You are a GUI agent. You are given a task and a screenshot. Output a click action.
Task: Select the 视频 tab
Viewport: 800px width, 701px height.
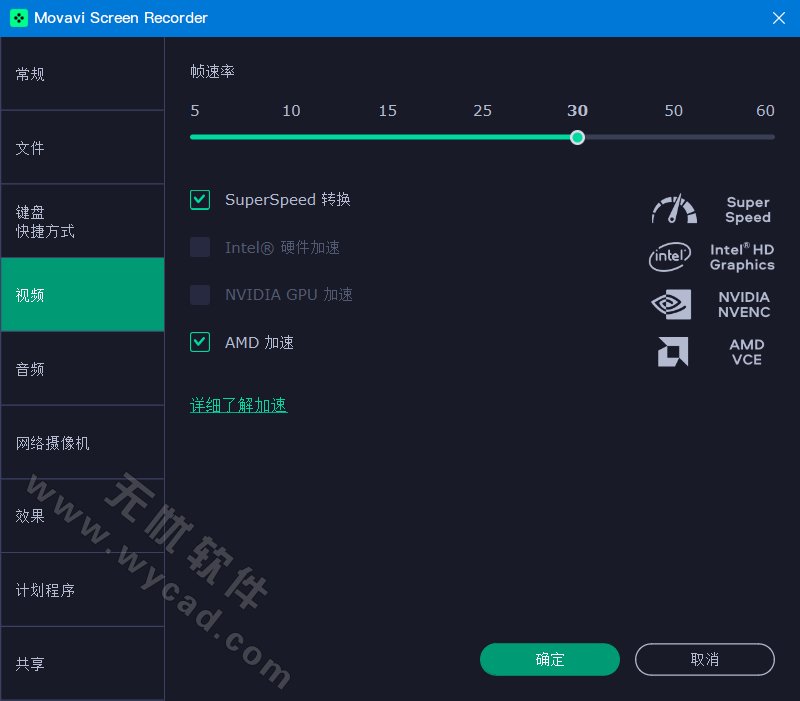pyautogui.click(x=83, y=295)
